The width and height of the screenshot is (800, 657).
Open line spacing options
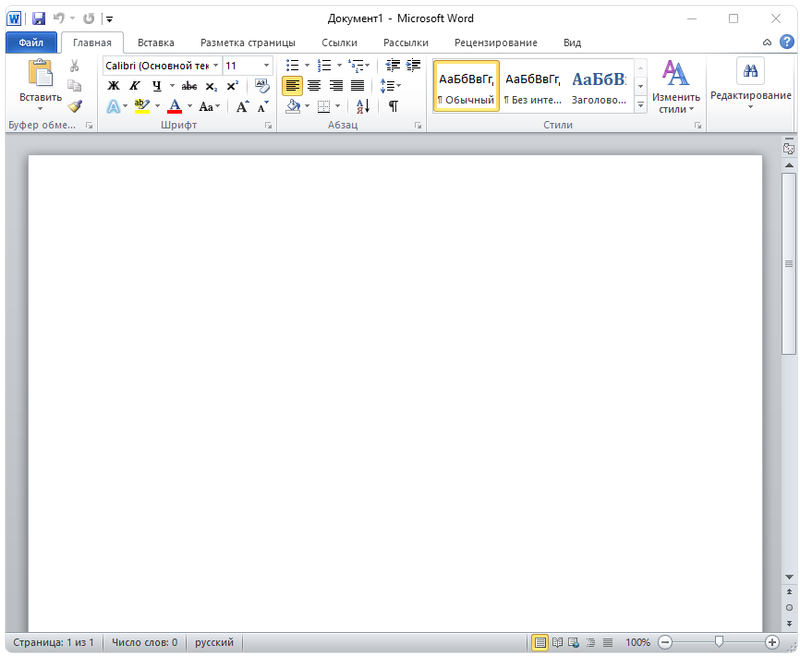pyautogui.click(x=390, y=86)
